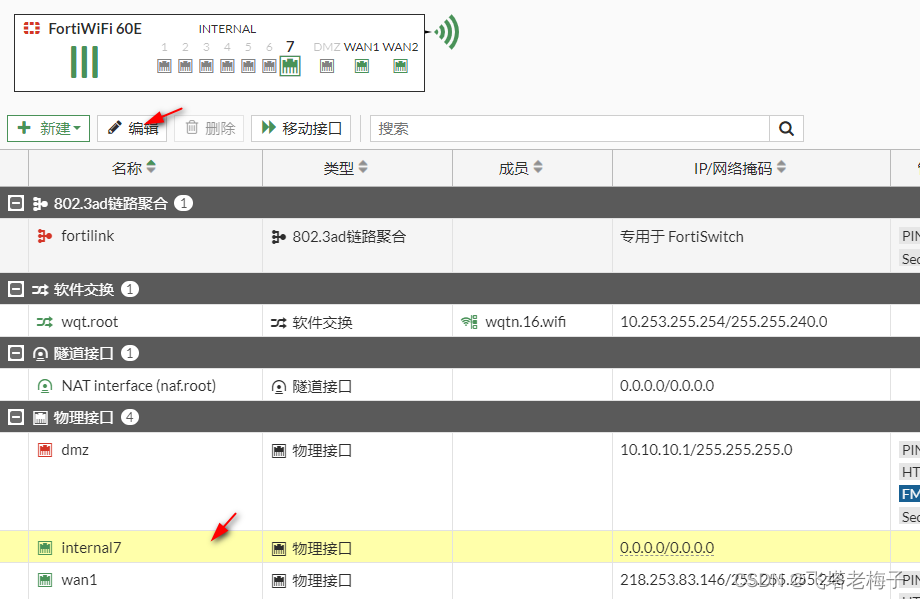Click the 编辑 edit button
Image resolution: width=920 pixels, height=599 pixels.
click(132, 128)
